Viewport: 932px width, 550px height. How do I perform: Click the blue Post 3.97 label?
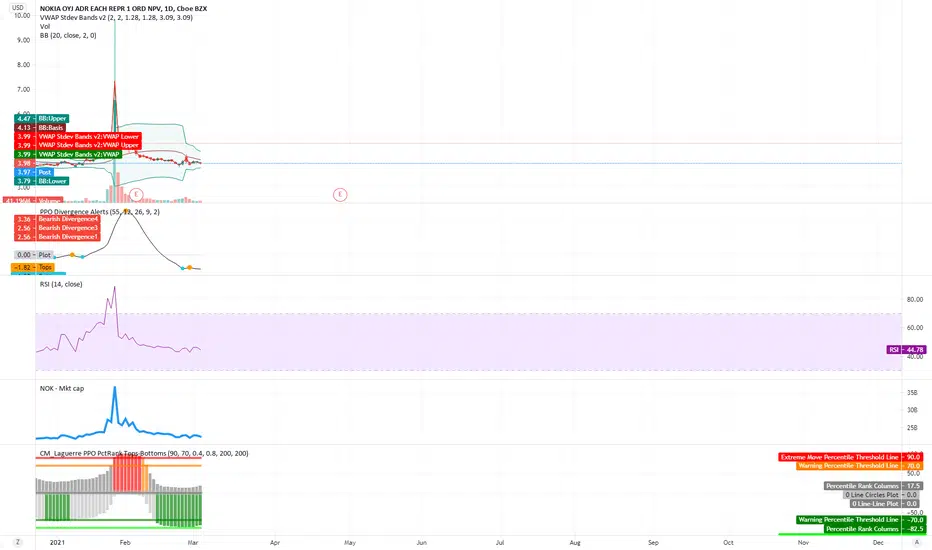point(34,172)
